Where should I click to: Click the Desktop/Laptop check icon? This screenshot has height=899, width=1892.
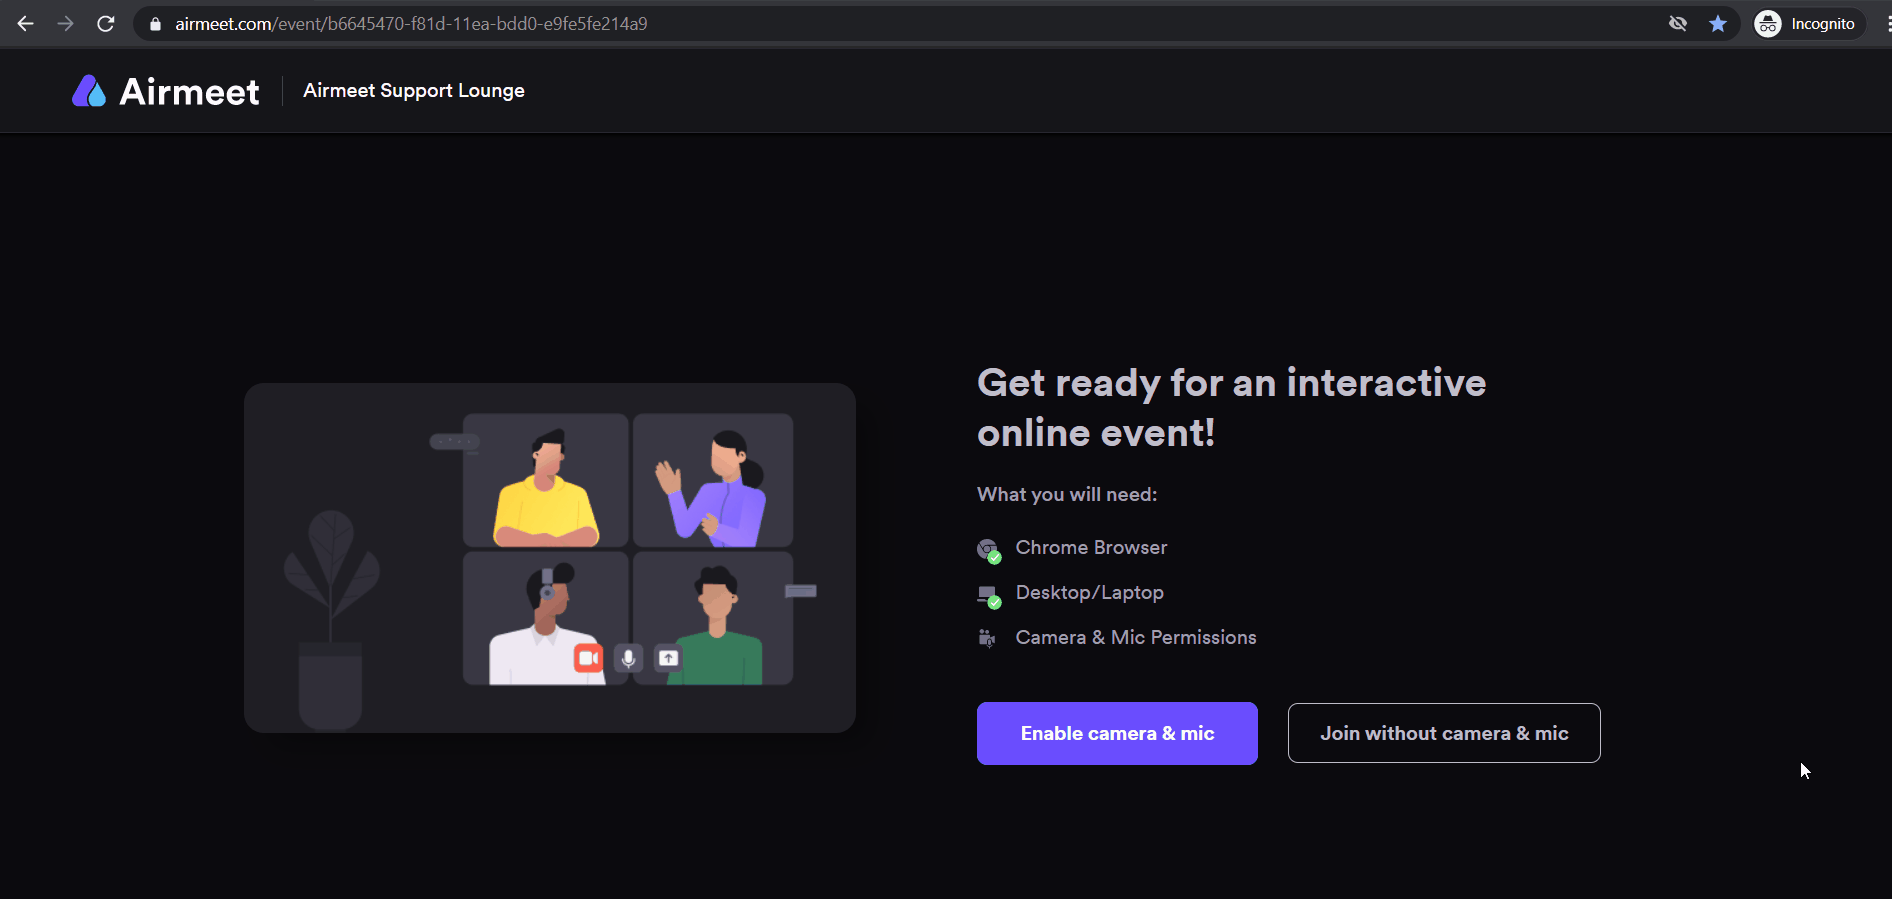point(989,596)
